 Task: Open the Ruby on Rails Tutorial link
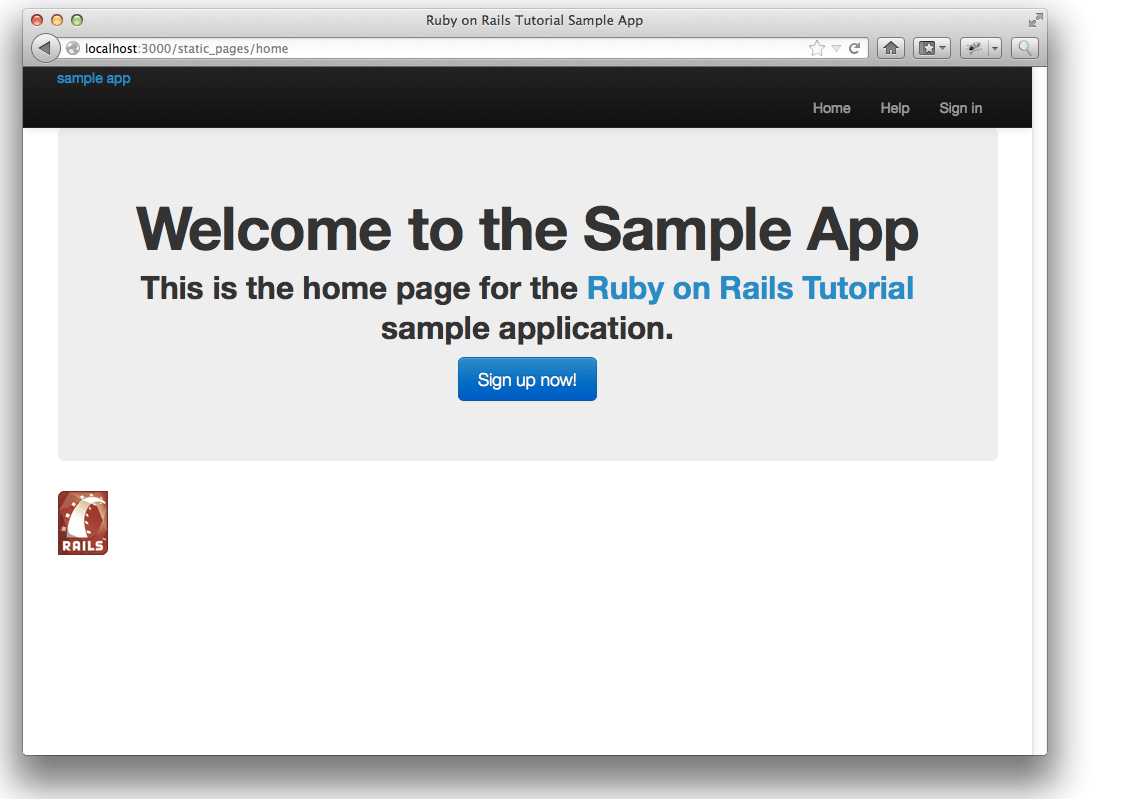pos(750,288)
